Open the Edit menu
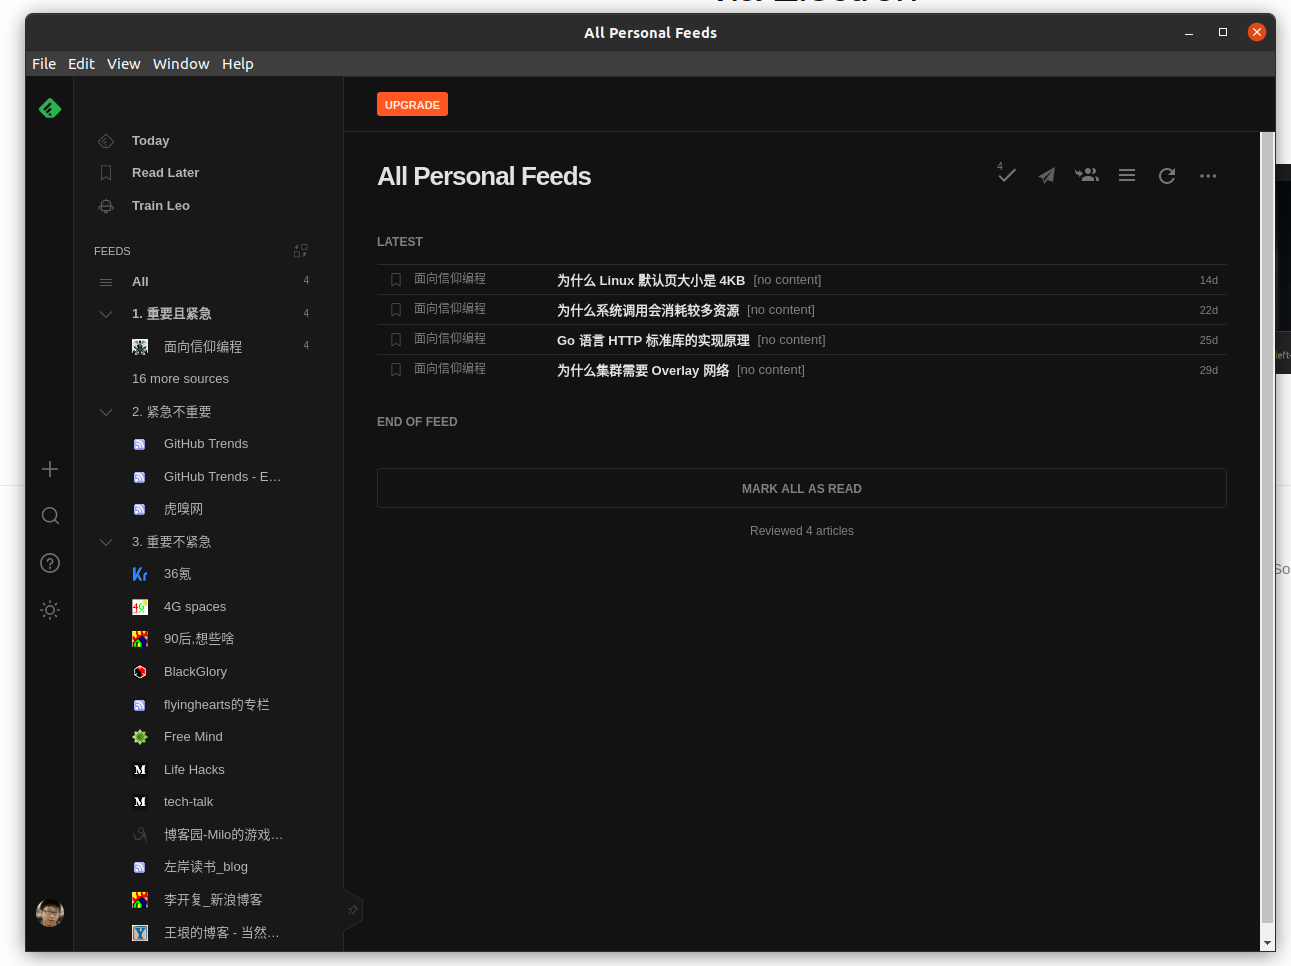This screenshot has width=1291, height=966. click(x=81, y=64)
